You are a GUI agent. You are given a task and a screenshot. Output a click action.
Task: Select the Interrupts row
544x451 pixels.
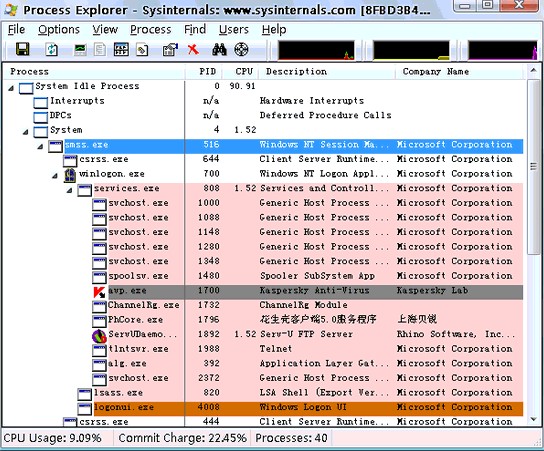point(278,102)
